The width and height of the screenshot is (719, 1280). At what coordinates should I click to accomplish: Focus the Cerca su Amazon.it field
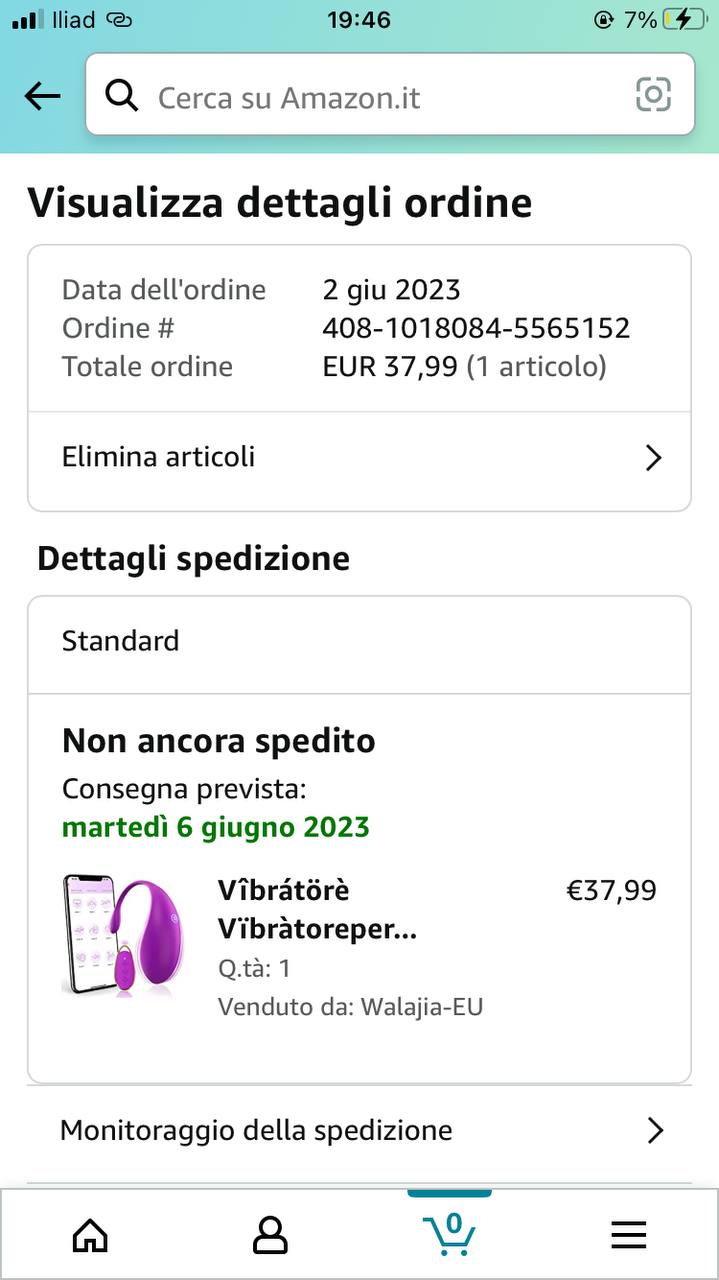[x=390, y=95]
